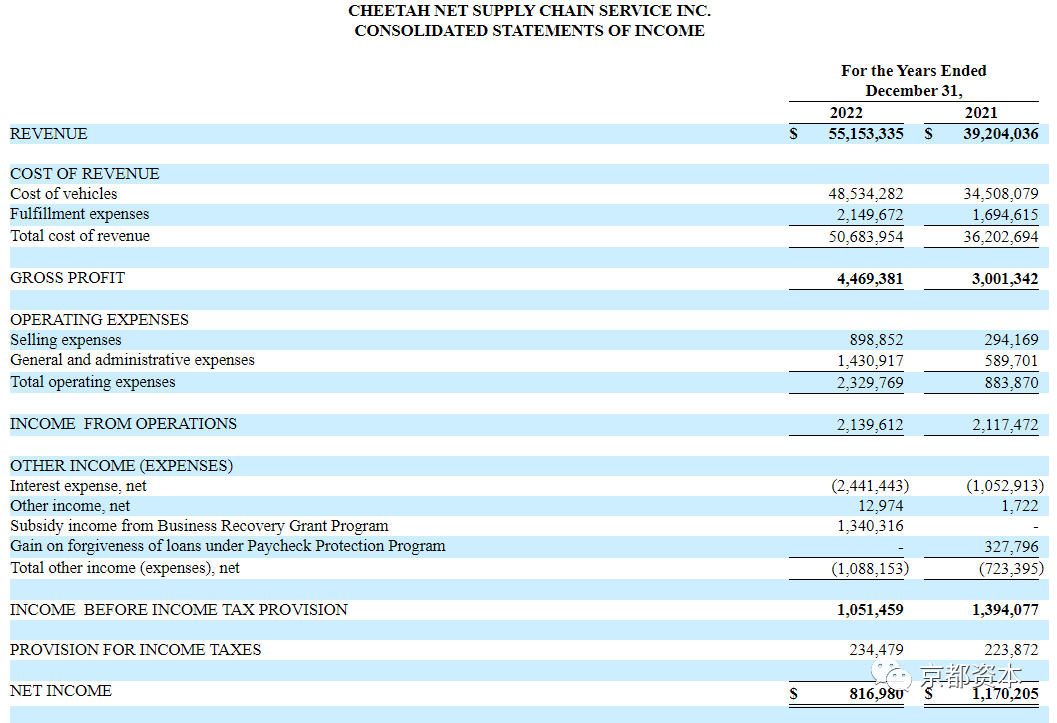Viewport: 1057px width, 723px height.
Task: Select the Fulfillment expenses 2022 amount
Action: 870,214
